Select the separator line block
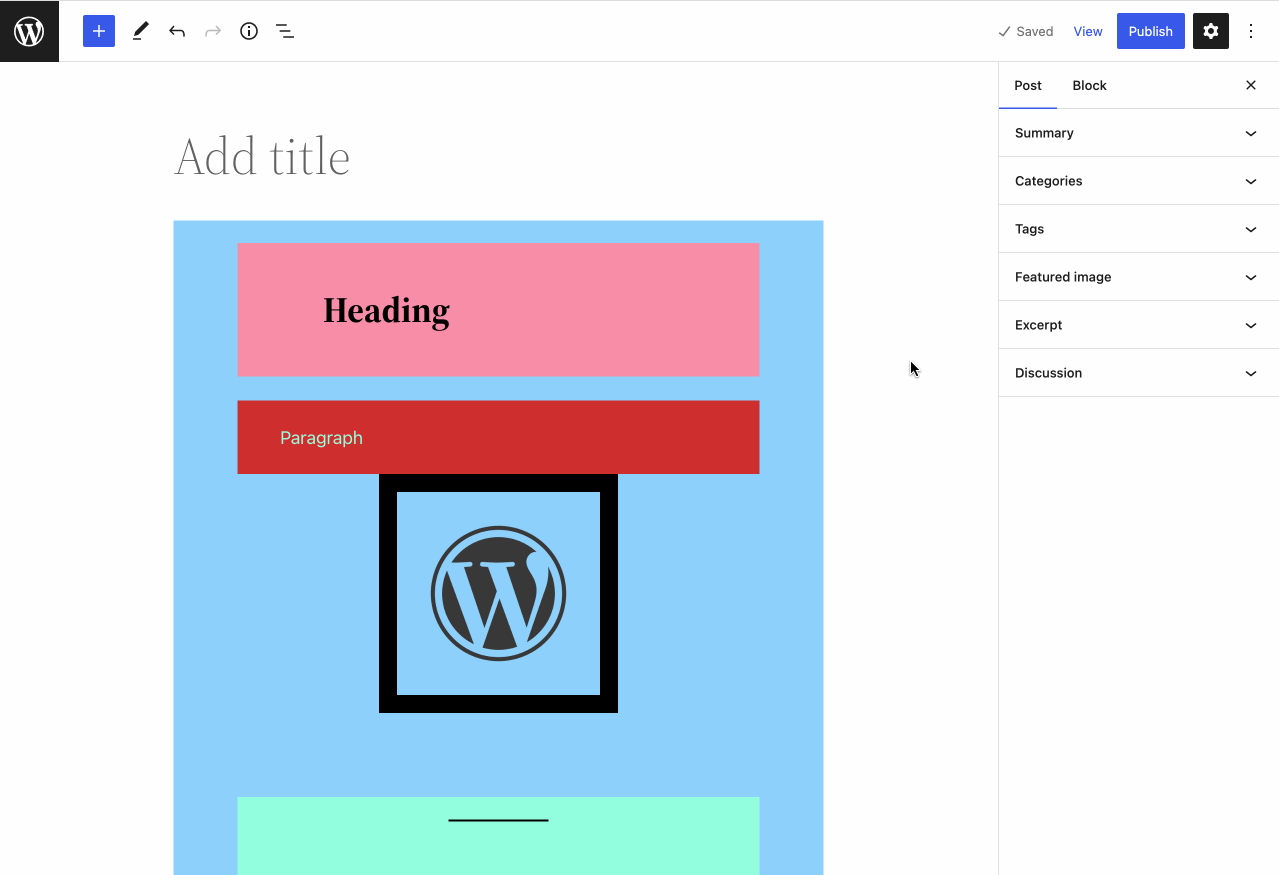Viewport: 1279px width, 875px height. click(x=498, y=820)
